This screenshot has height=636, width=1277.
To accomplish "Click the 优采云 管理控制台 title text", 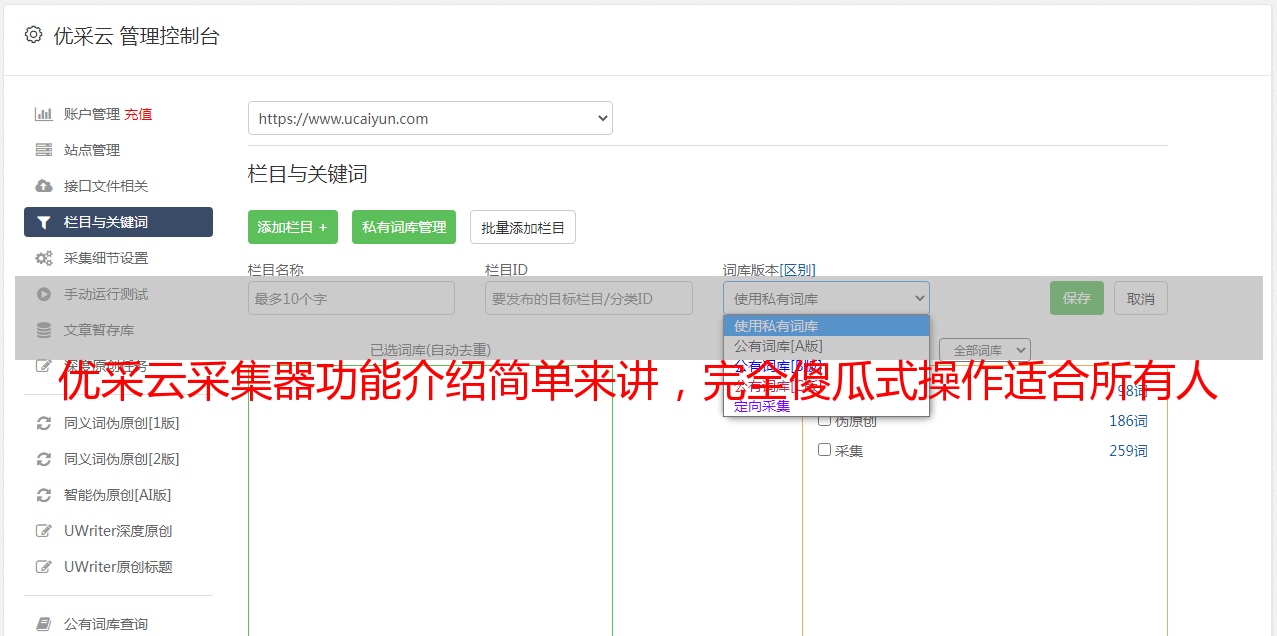I will [136, 36].
